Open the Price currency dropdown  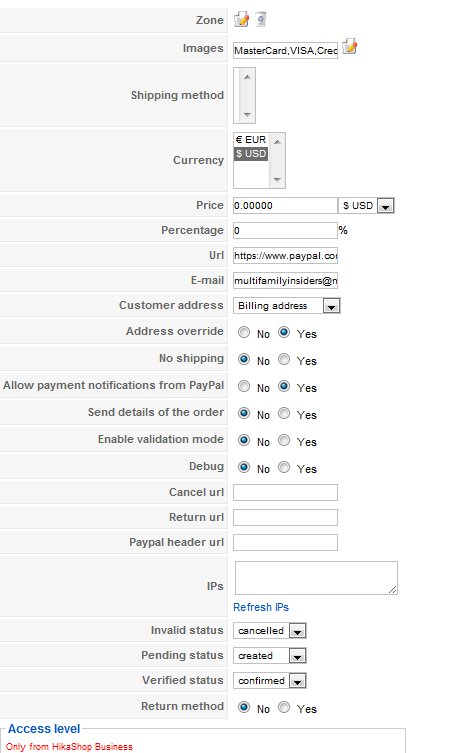pyautogui.click(x=366, y=206)
